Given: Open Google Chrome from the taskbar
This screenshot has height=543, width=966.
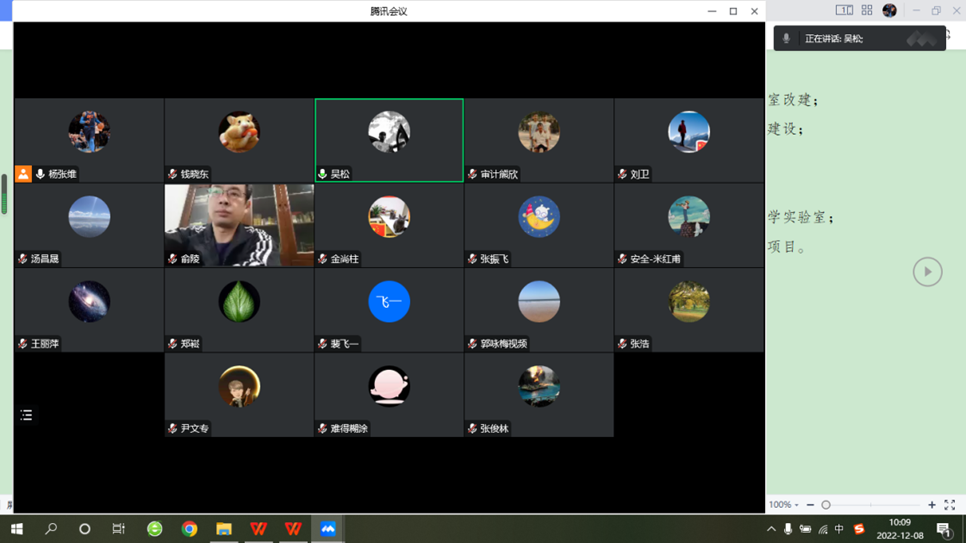Looking at the screenshot, I should coord(189,528).
